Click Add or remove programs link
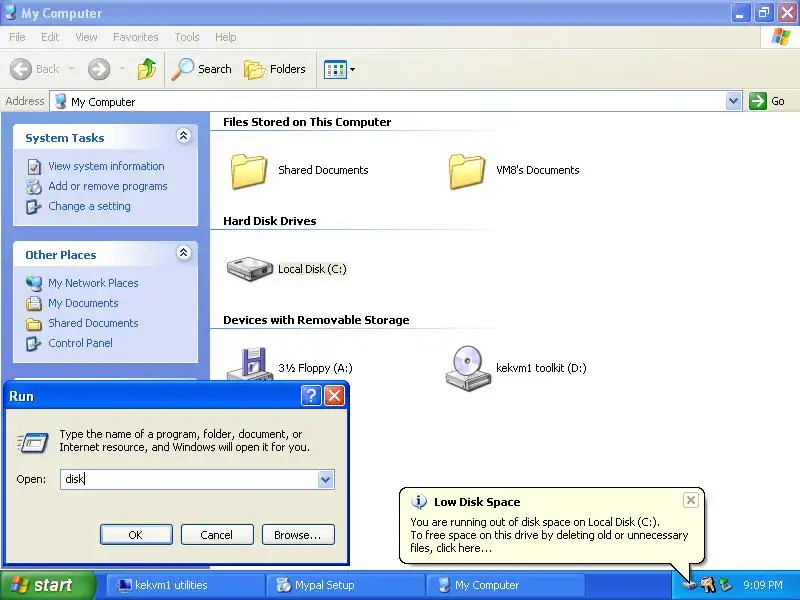 click(x=108, y=186)
